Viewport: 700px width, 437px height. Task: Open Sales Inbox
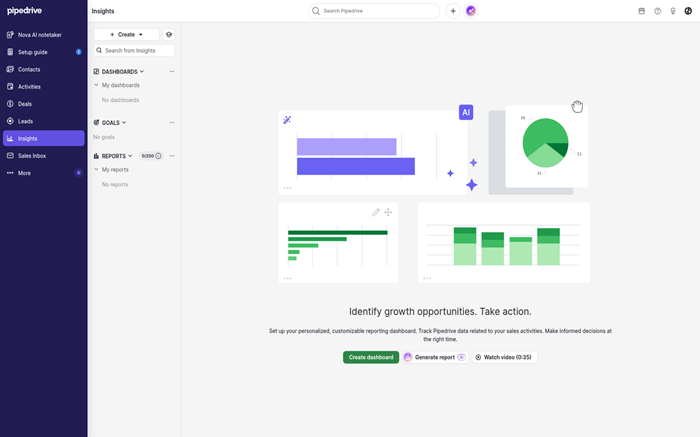(43, 156)
